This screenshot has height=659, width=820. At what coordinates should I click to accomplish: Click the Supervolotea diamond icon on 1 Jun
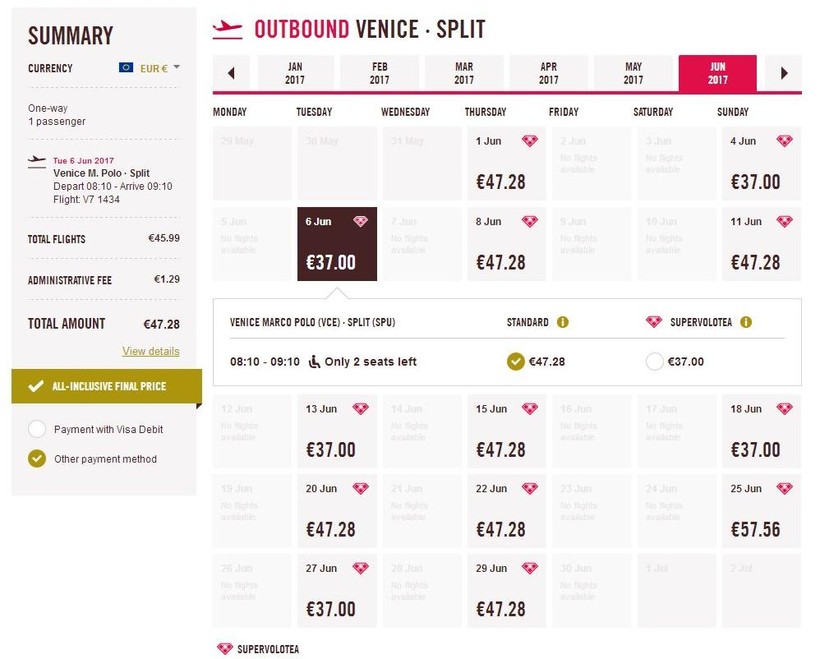(530, 141)
